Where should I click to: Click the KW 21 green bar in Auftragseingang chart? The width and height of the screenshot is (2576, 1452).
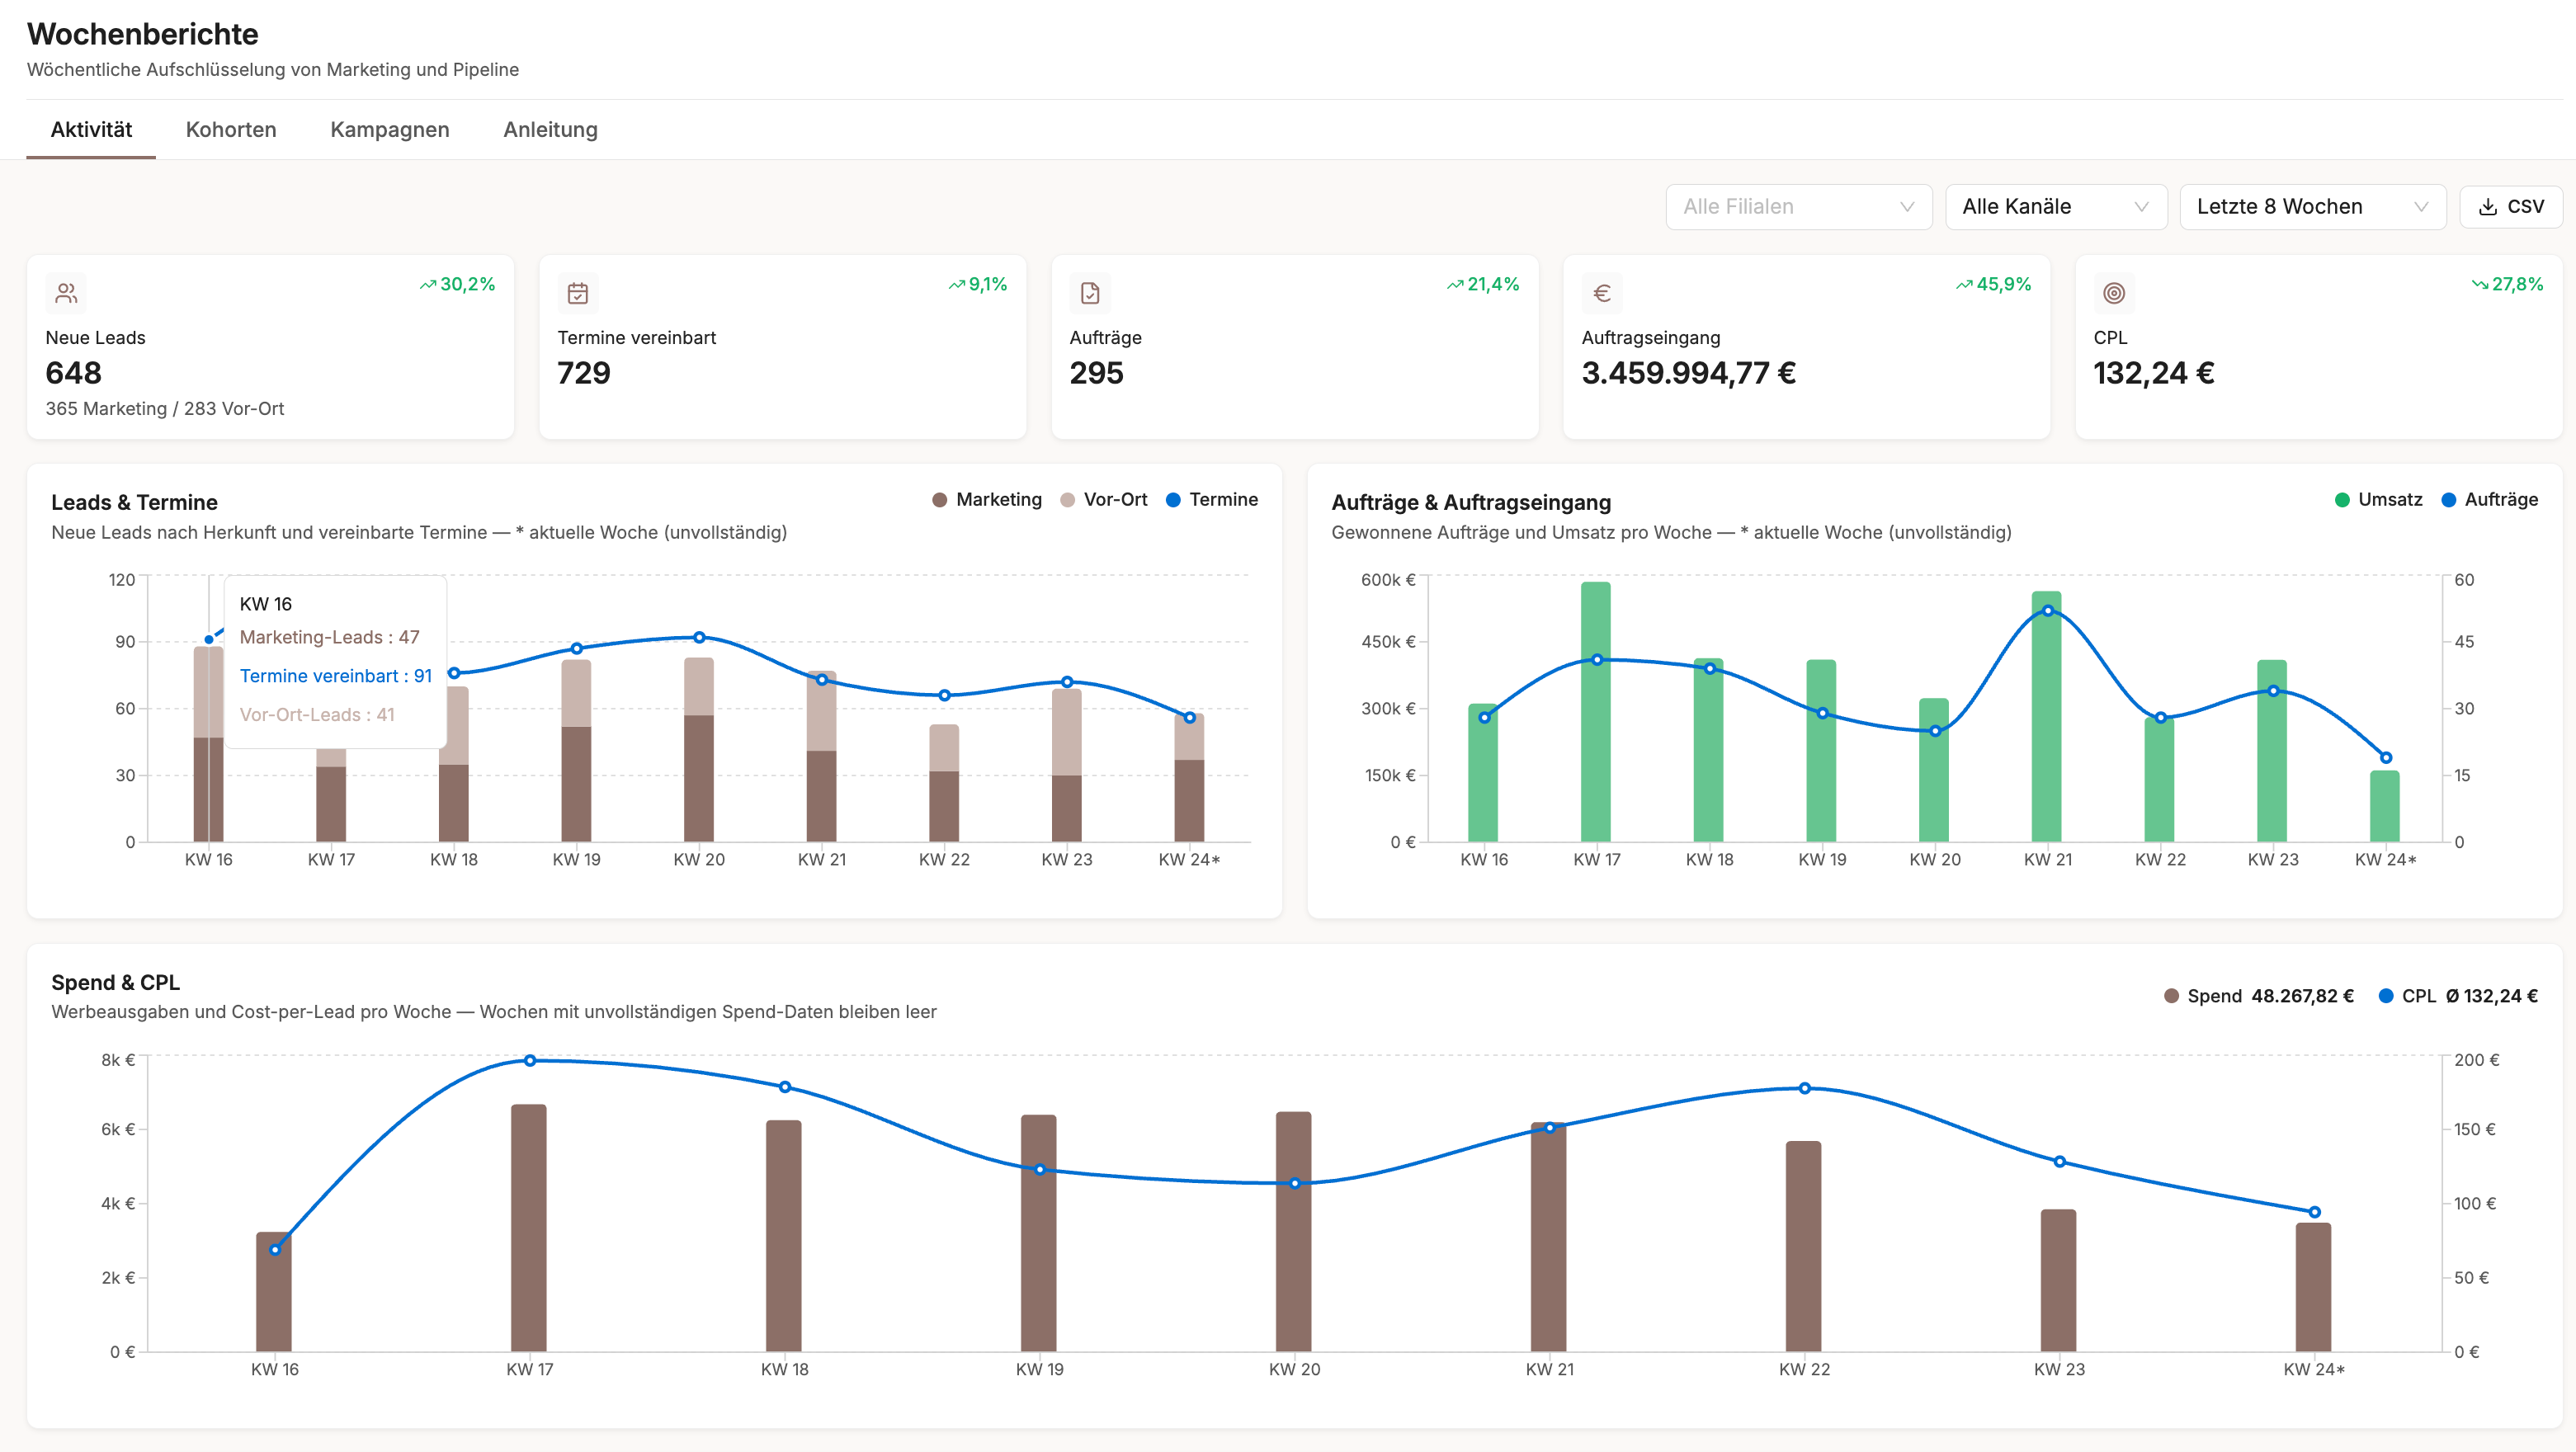(x=2047, y=716)
